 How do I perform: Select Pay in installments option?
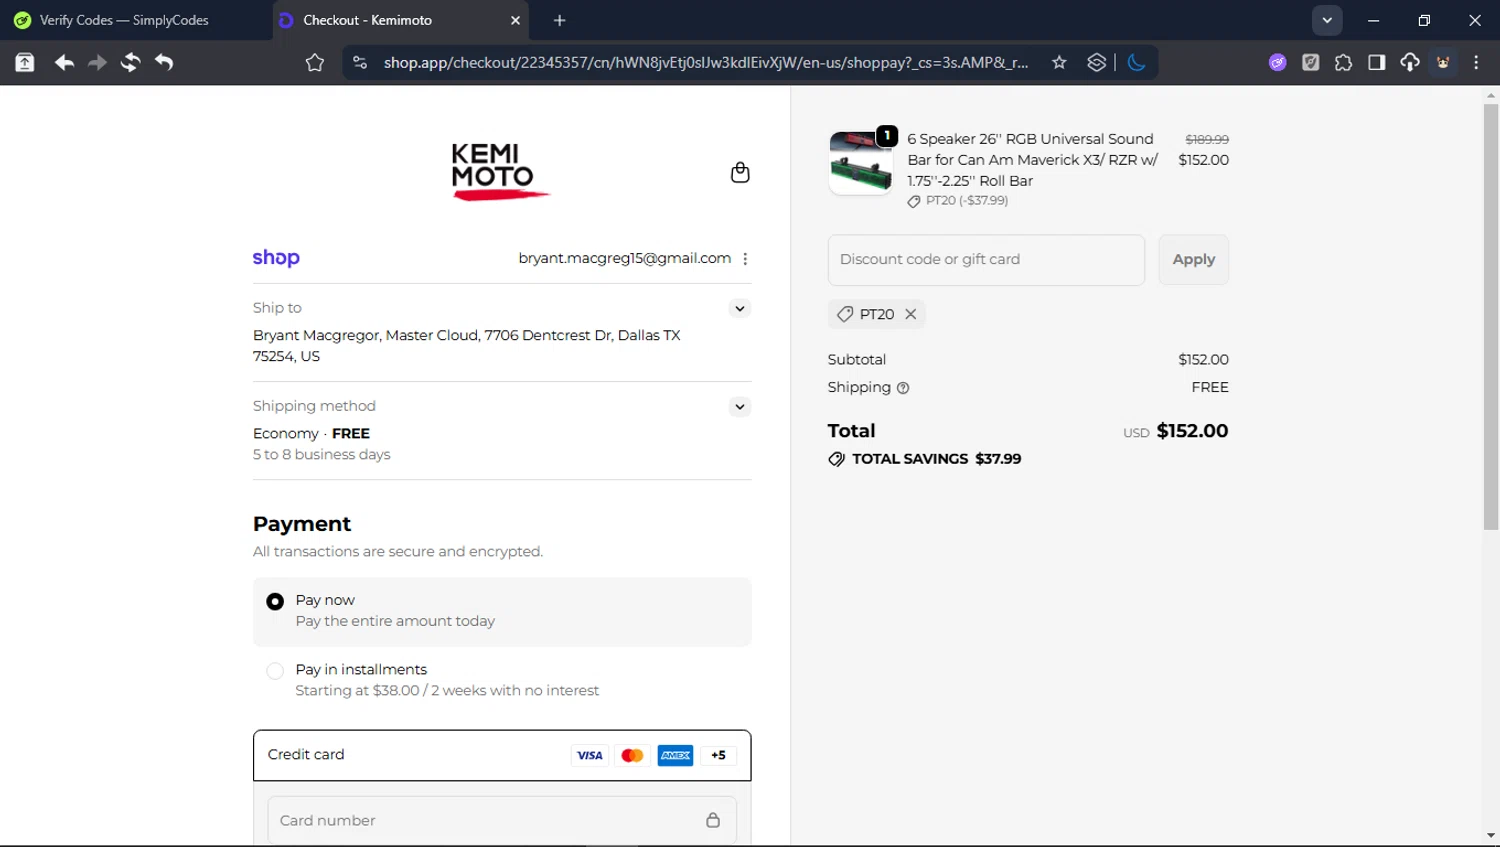tap(275, 671)
